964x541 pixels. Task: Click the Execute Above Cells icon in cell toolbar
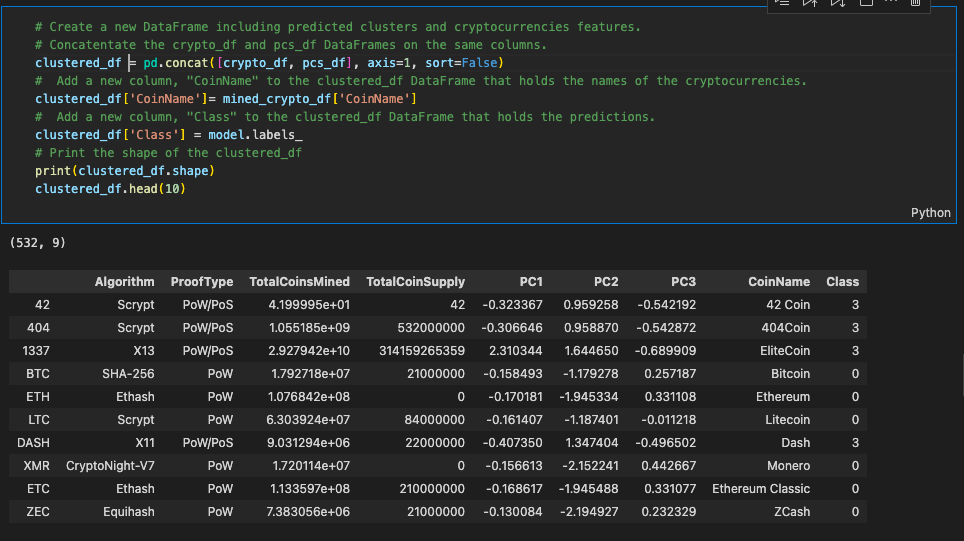tap(810, 2)
